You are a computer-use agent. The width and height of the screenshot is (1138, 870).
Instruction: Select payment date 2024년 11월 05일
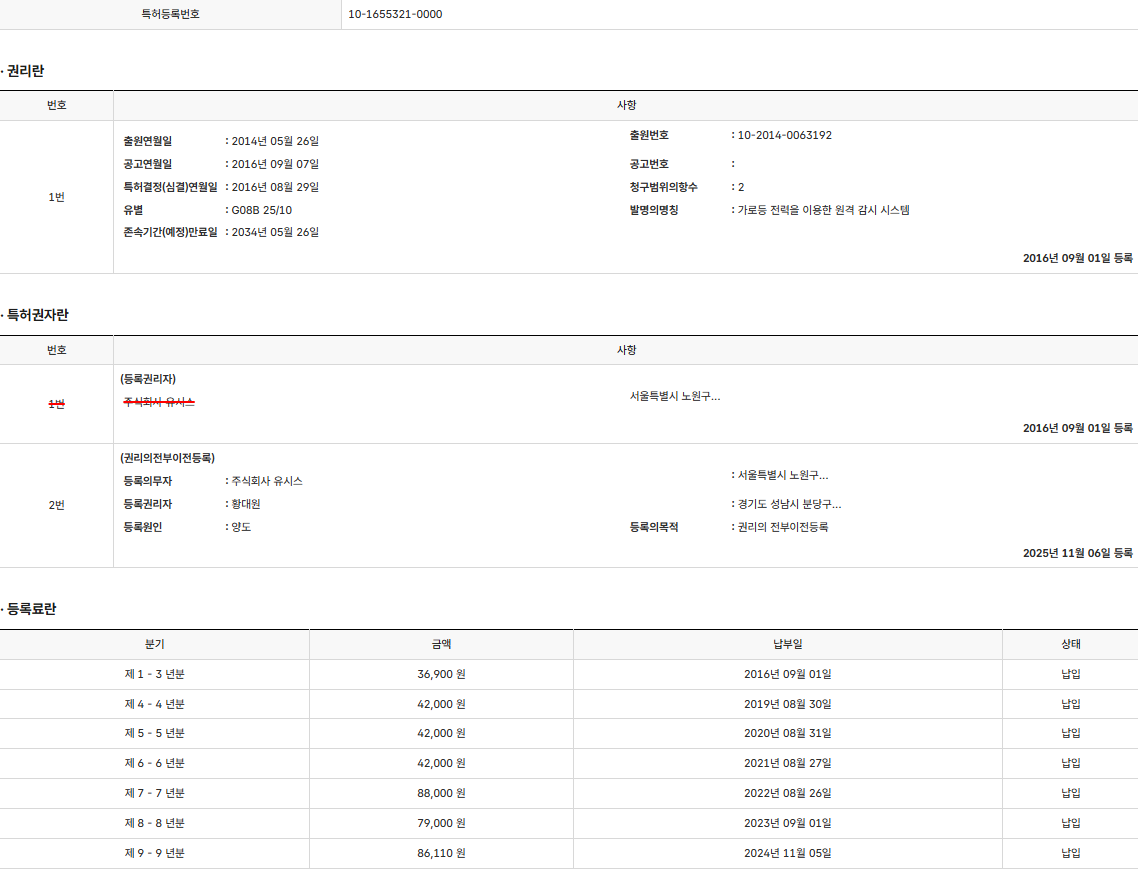tap(787, 853)
